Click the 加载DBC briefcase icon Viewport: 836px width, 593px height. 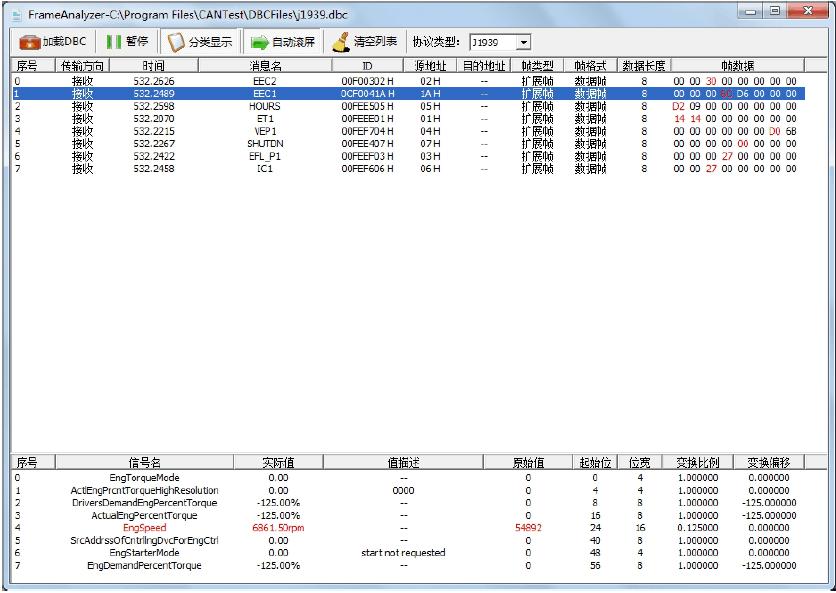29,43
